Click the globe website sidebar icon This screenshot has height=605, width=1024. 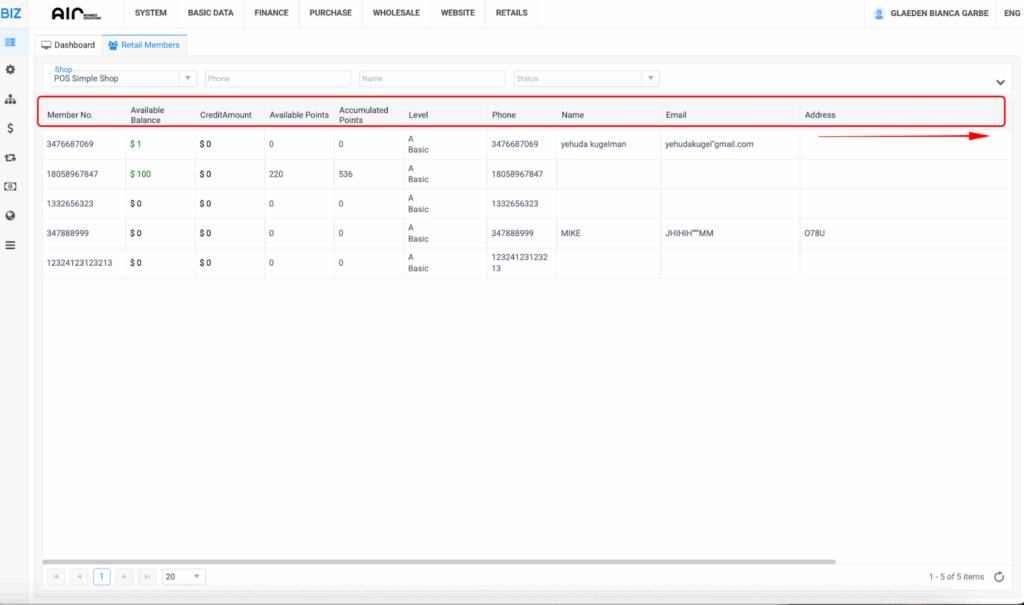[x=10, y=215]
